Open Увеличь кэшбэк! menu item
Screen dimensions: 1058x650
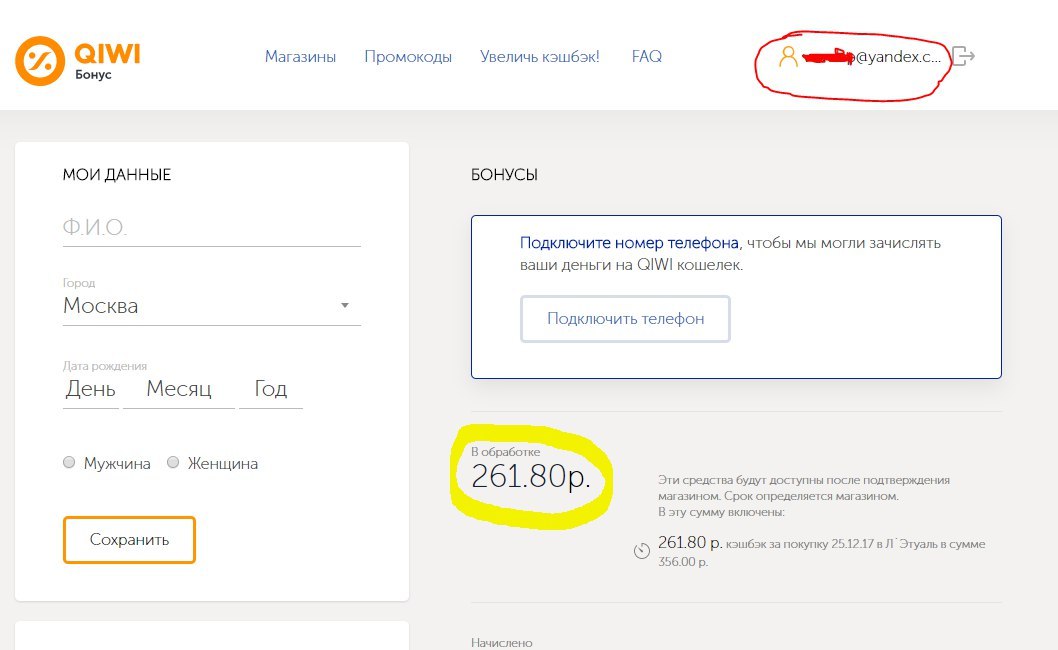pyautogui.click(x=540, y=57)
